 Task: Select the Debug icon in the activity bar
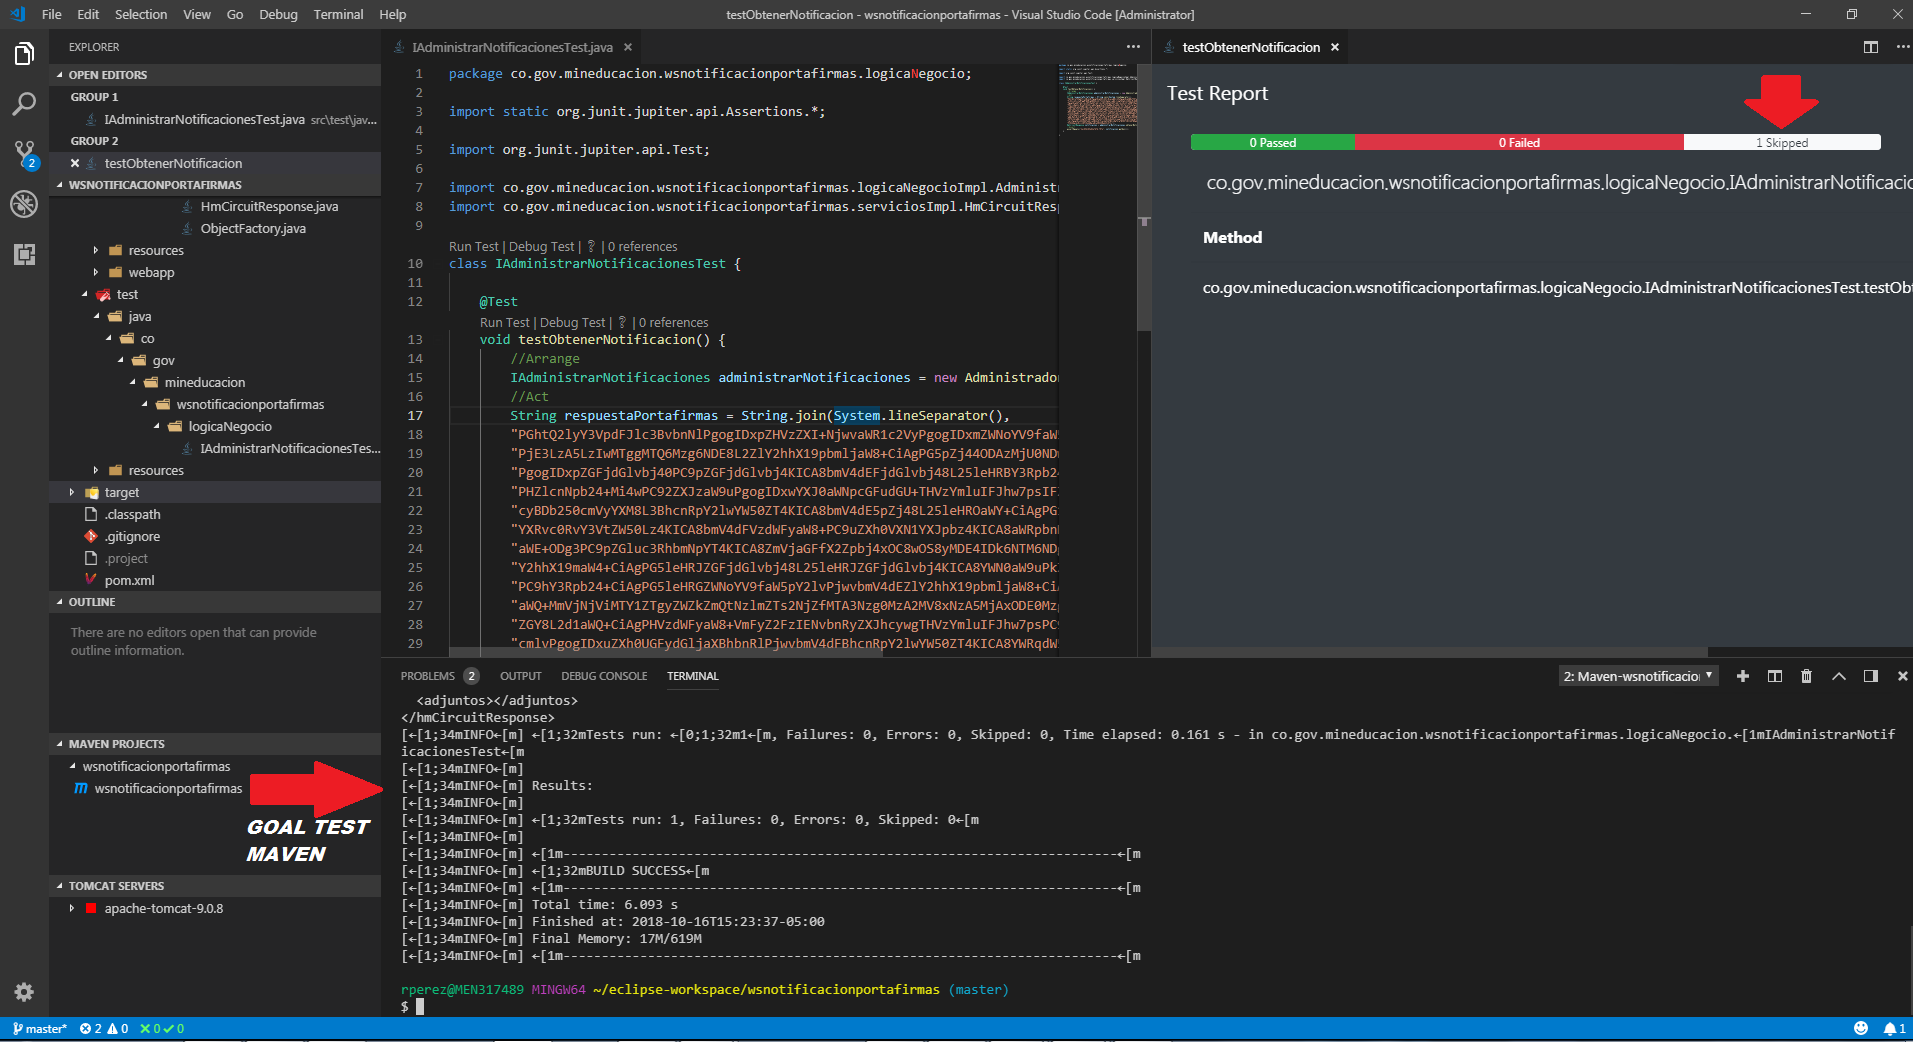click(x=24, y=204)
